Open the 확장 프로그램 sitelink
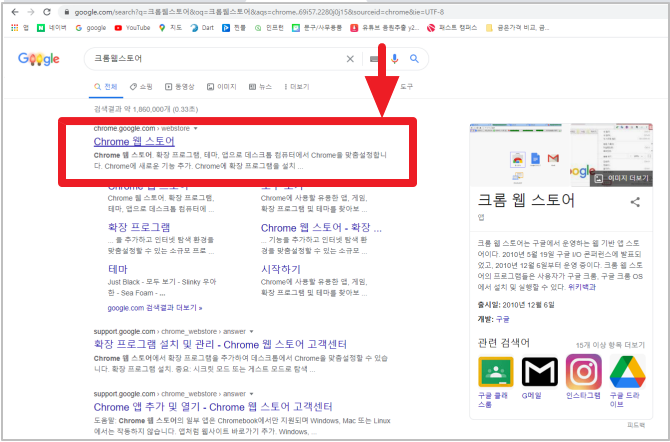 pos(139,227)
